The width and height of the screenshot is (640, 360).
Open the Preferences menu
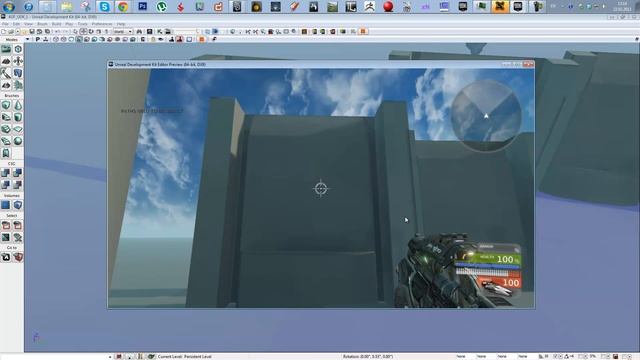[102, 24]
